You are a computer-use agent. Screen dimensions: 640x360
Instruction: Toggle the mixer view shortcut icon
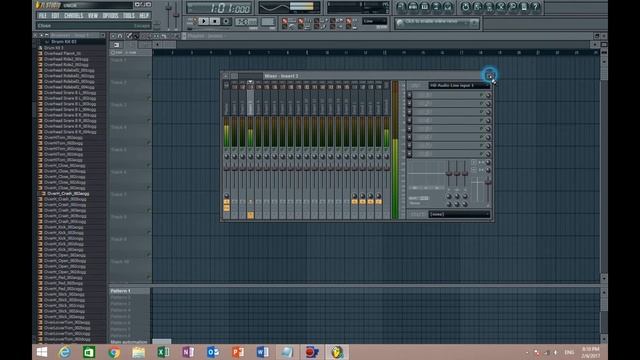click(x=448, y=7)
